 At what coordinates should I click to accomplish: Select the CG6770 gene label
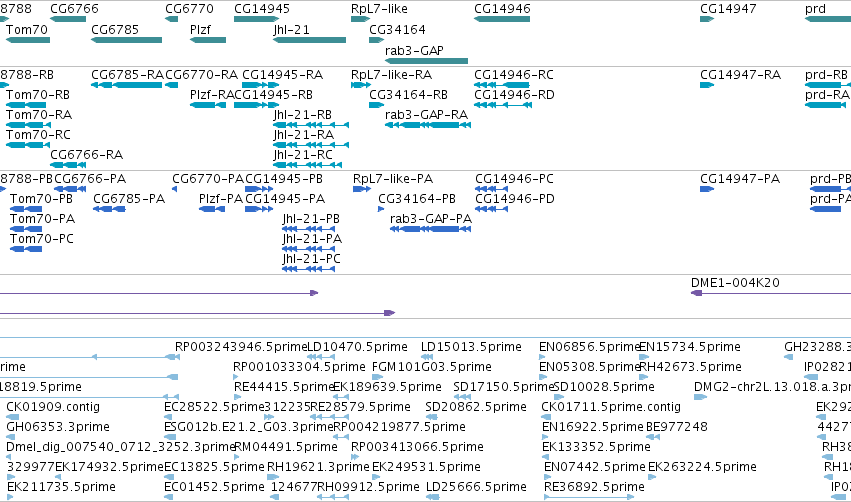click(189, 9)
